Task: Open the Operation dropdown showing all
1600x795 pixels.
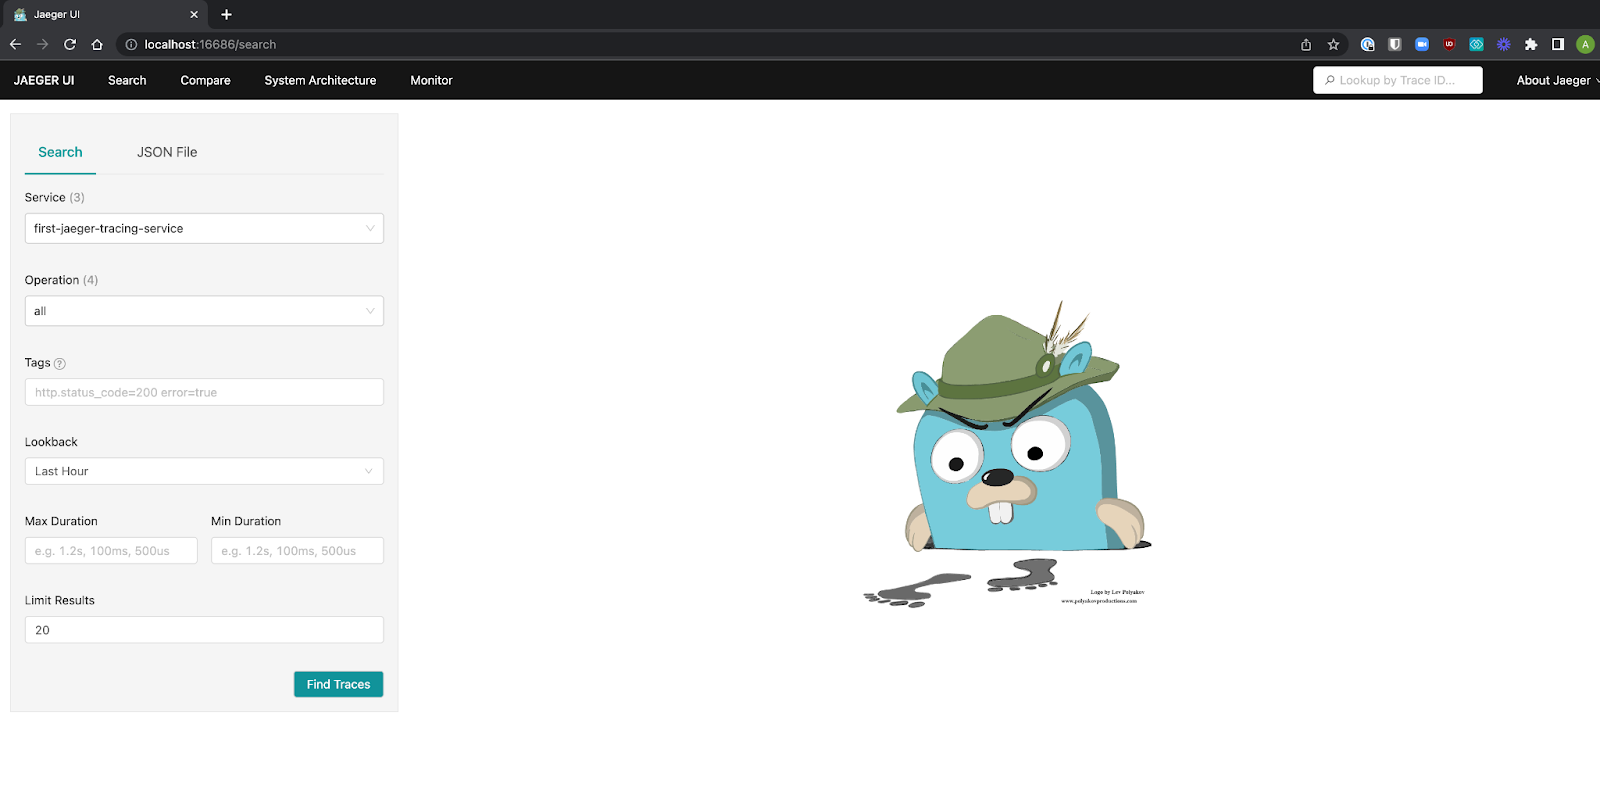Action: 204,311
